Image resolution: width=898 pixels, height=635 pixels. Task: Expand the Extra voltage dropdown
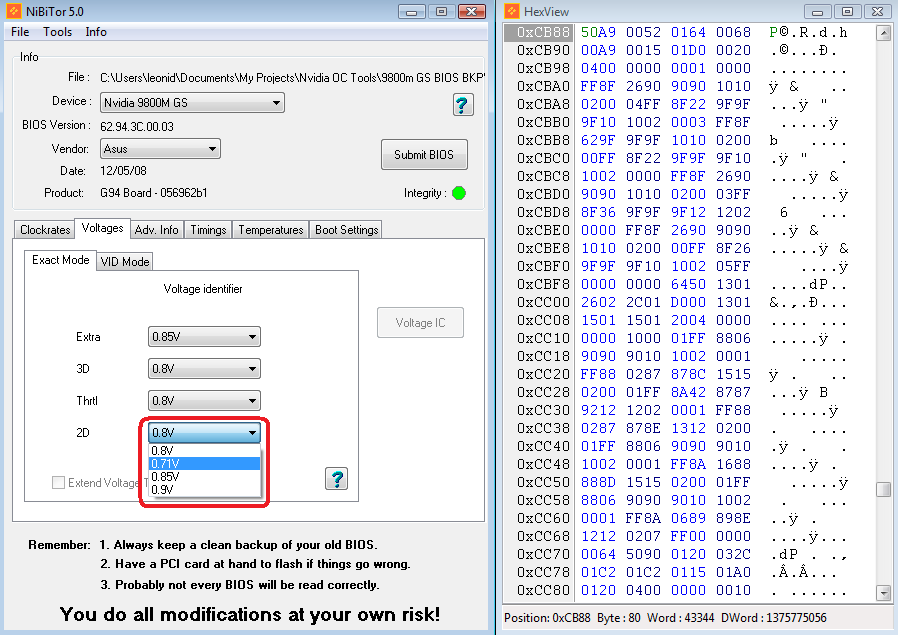click(x=204, y=337)
